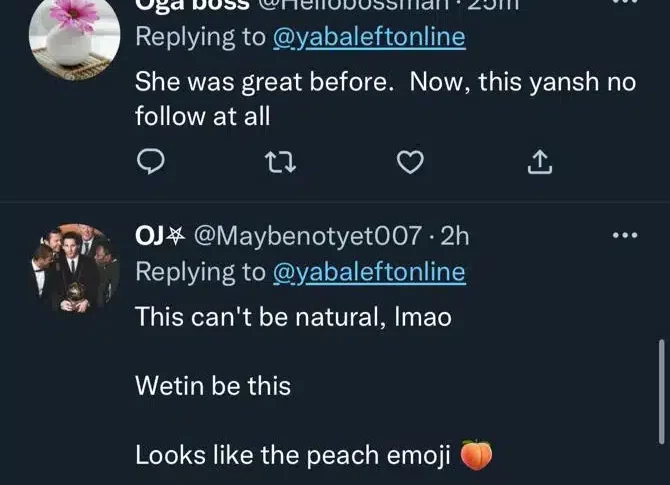Select the Oga boss display name
The image size is (670, 485).
pyautogui.click(x=192, y=6)
